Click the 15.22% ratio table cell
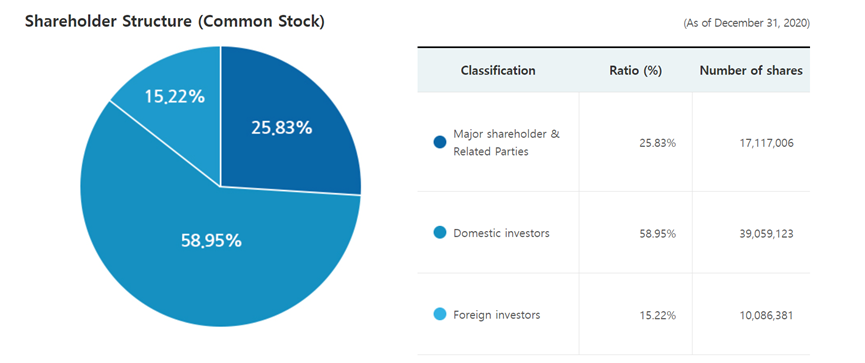Image resolution: width=865 pixels, height=363 pixels. click(656, 316)
